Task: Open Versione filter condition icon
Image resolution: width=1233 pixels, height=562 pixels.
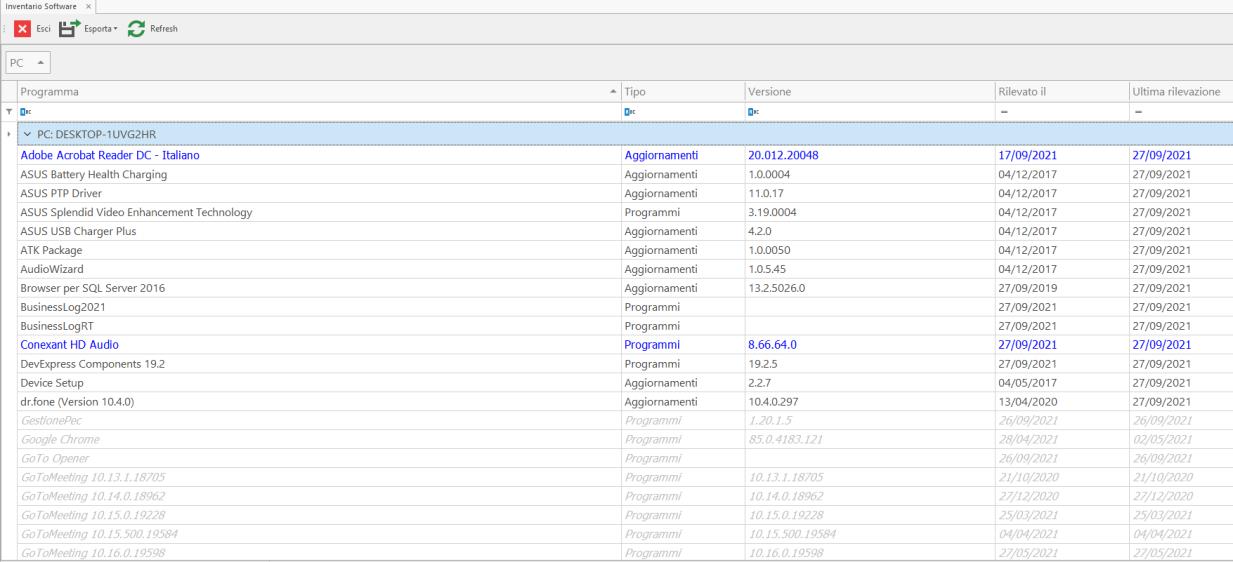Action: pyautogui.click(x=753, y=112)
